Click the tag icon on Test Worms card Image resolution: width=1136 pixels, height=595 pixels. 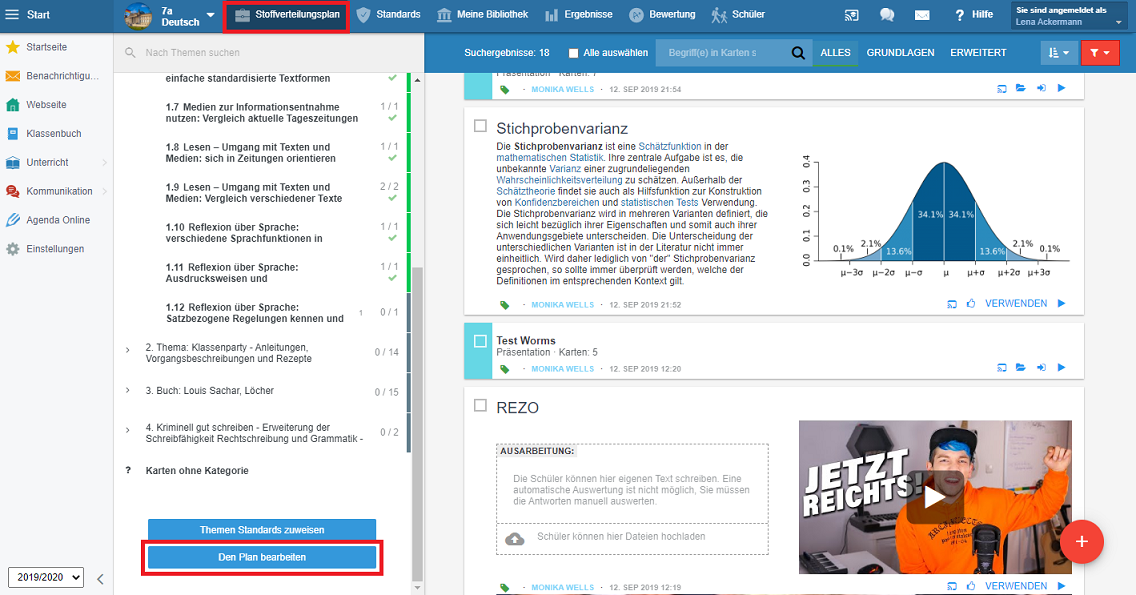pos(505,369)
